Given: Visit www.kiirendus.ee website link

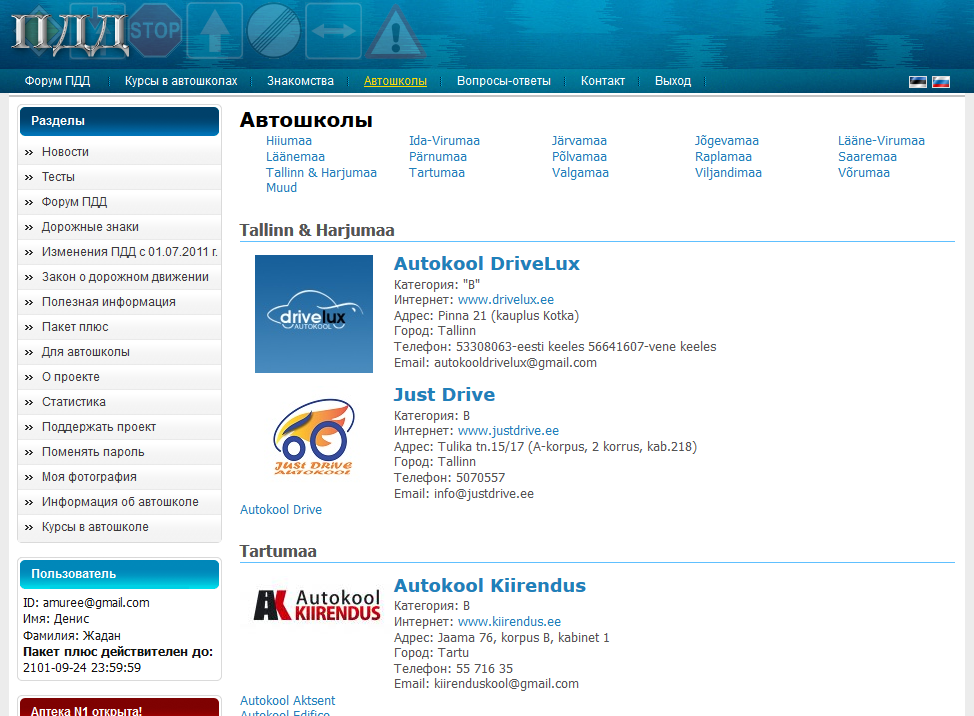Looking at the screenshot, I should click(x=509, y=622).
